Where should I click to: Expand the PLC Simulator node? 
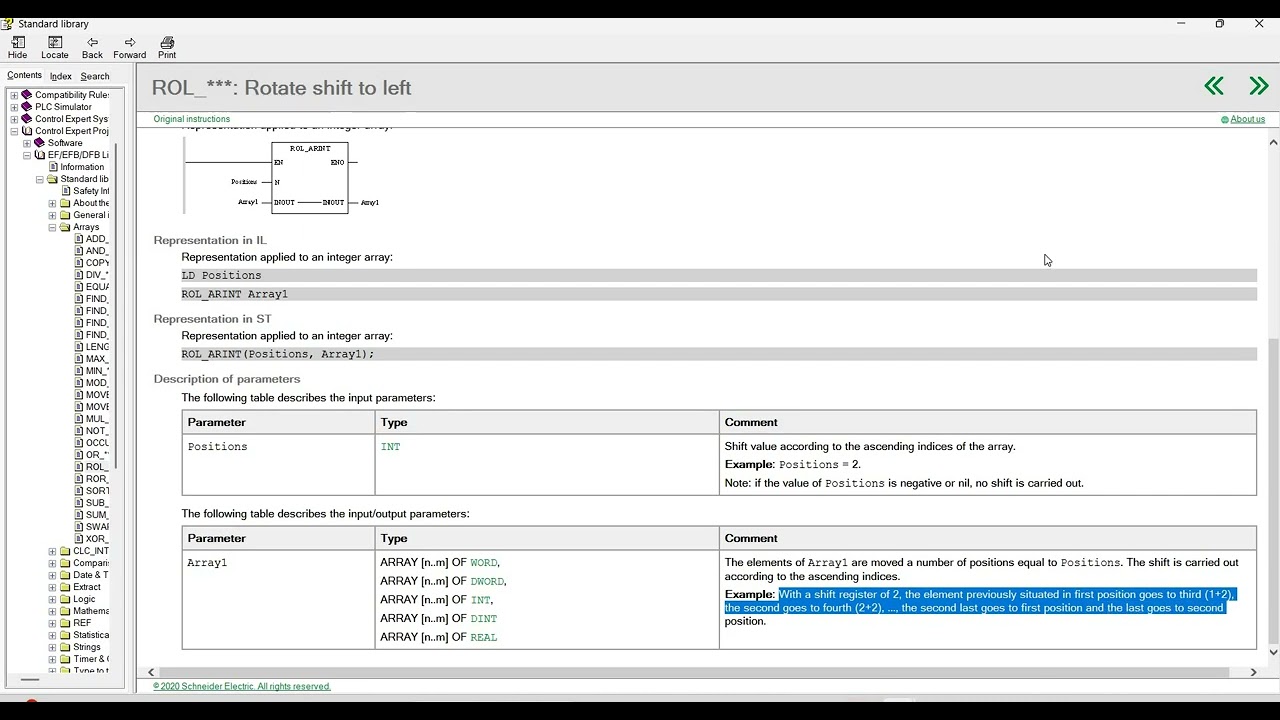tap(14, 107)
